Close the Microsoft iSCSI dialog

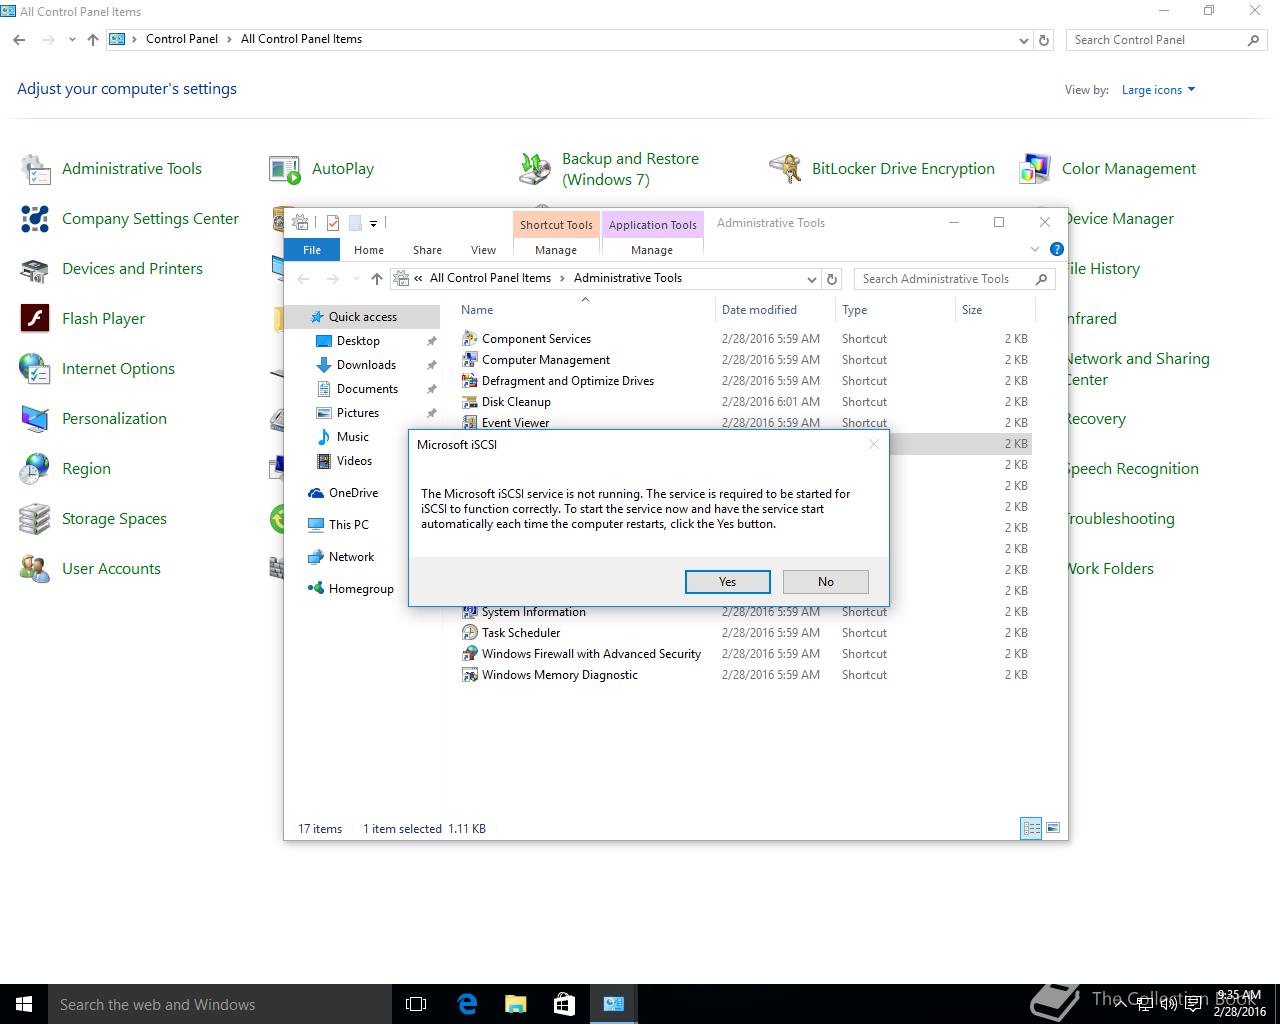(874, 444)
